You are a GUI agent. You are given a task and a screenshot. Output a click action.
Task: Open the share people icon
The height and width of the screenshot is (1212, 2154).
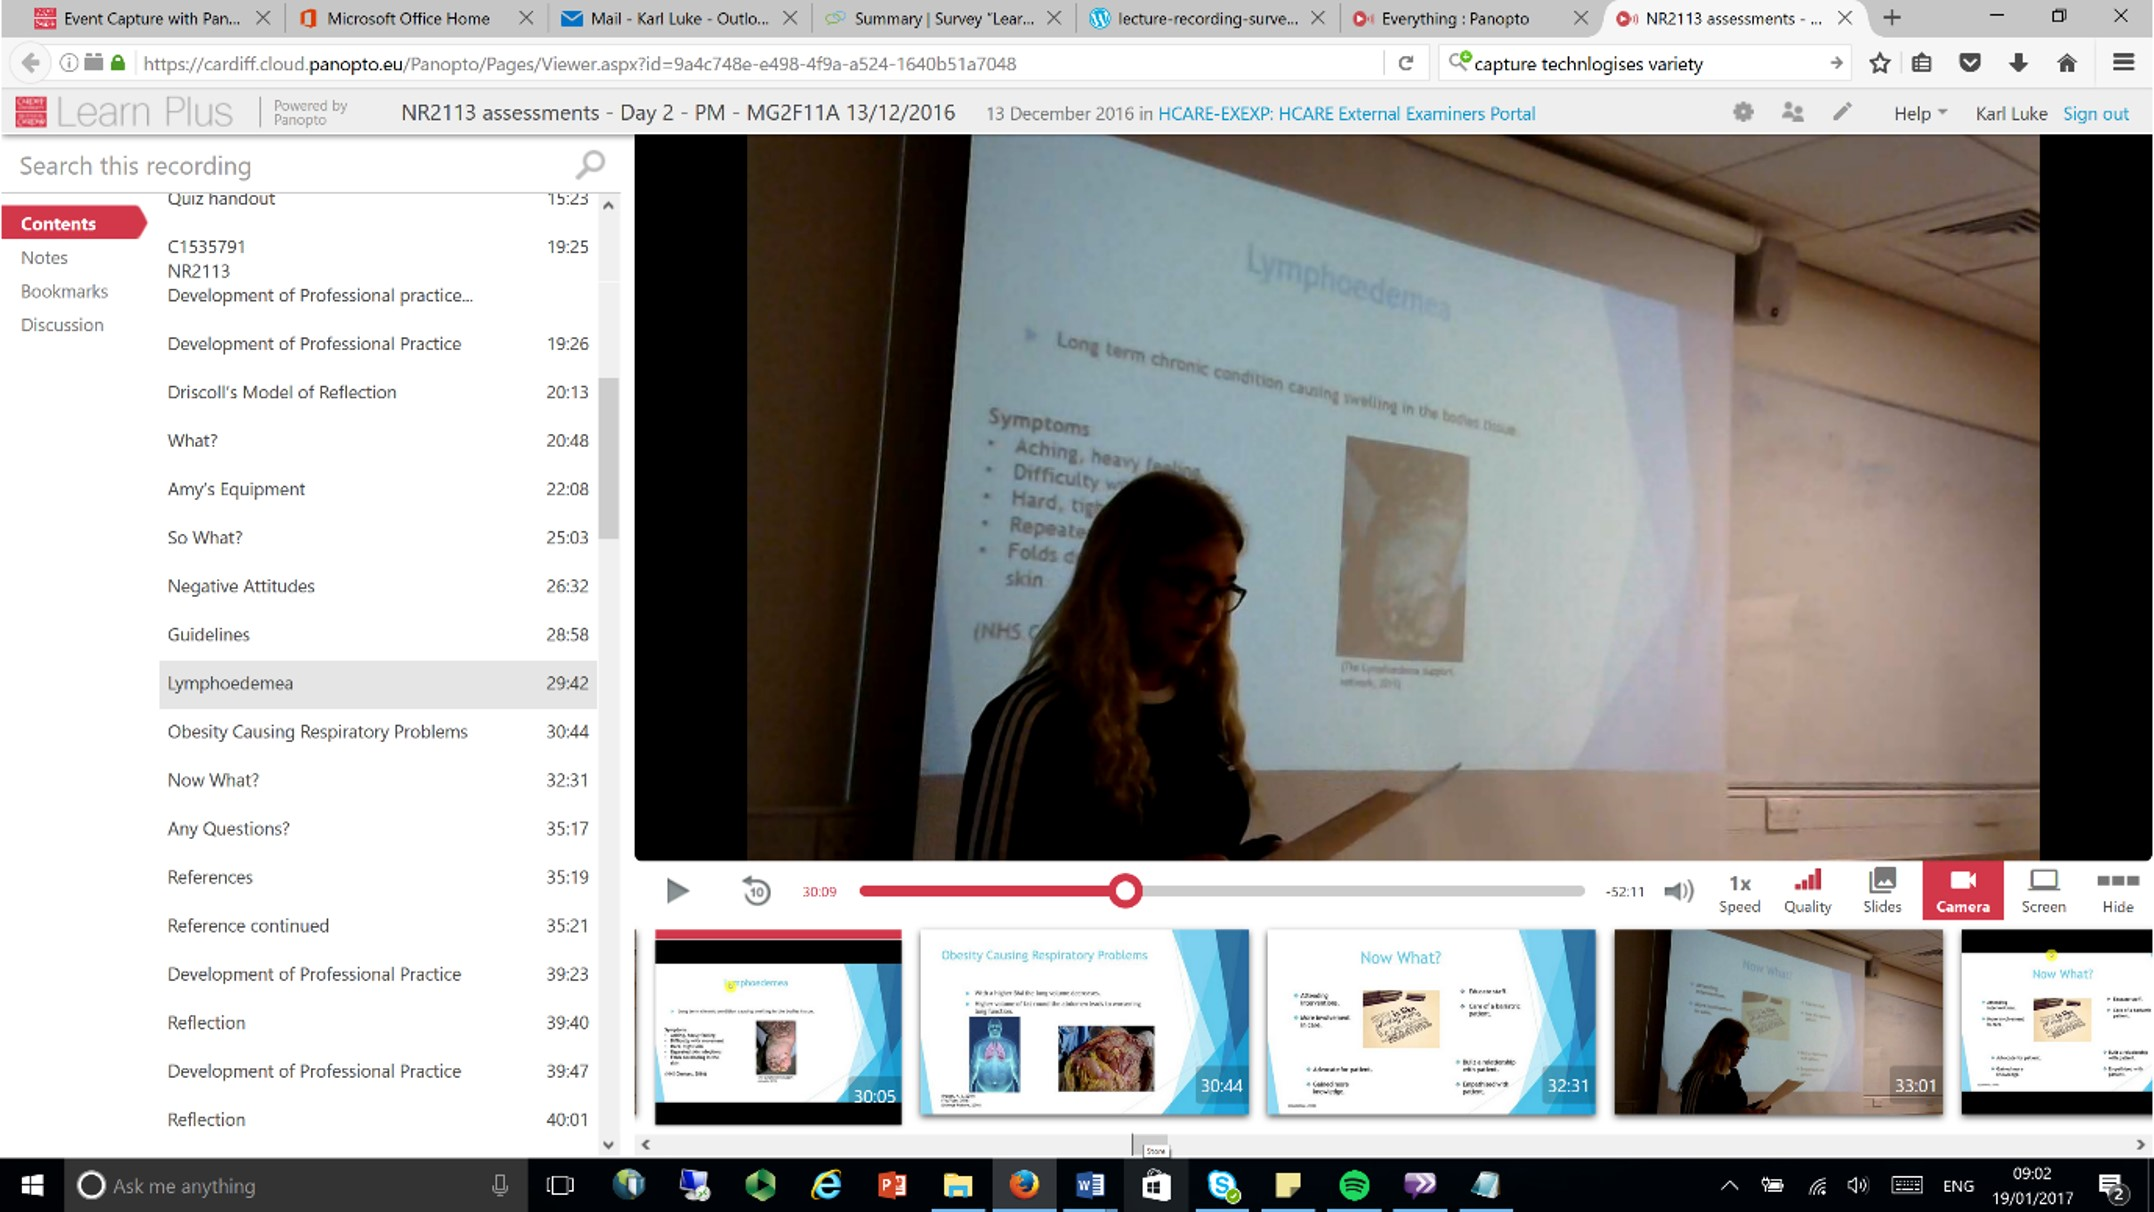1792,112
